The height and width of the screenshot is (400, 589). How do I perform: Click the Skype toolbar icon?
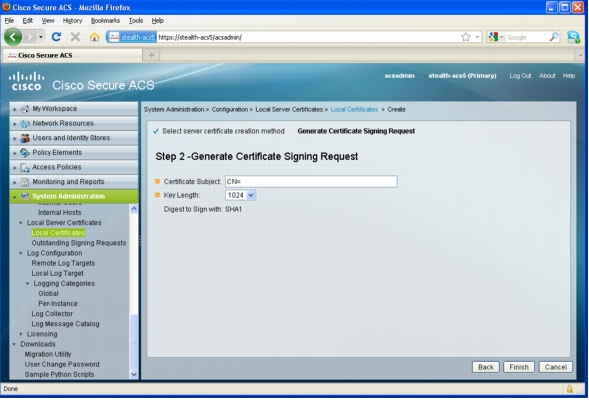point(573,37)
